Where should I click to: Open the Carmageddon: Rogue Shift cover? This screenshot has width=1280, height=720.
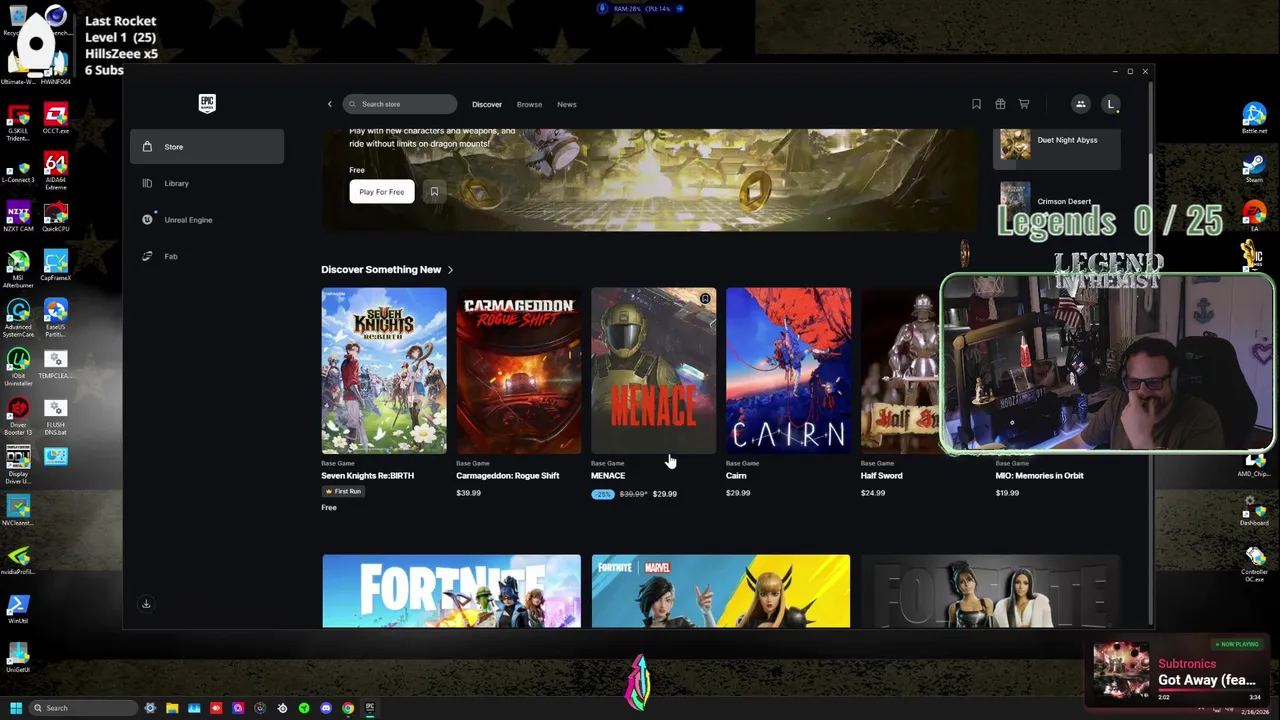519,371
